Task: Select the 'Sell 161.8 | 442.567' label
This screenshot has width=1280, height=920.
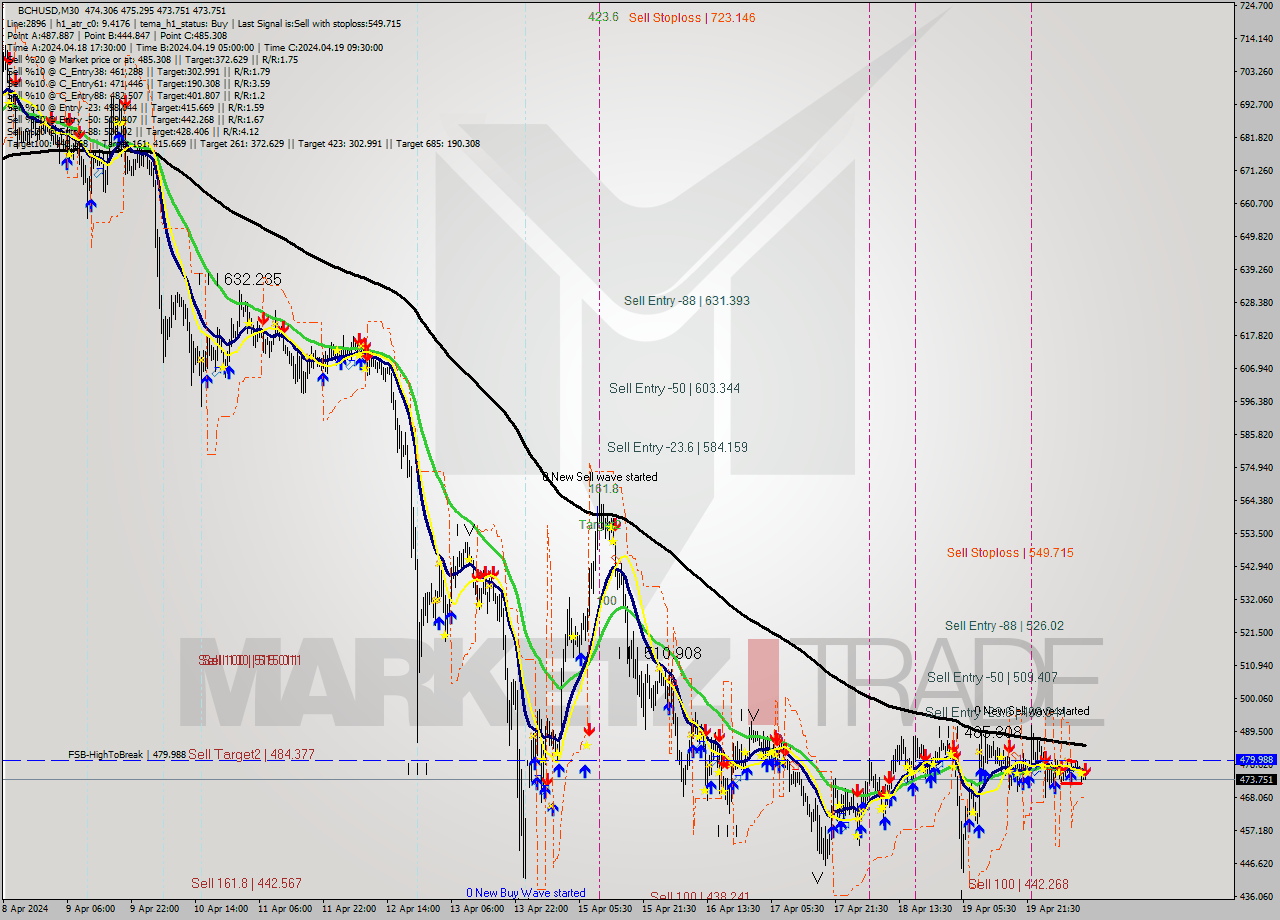Action: (246, 883)
